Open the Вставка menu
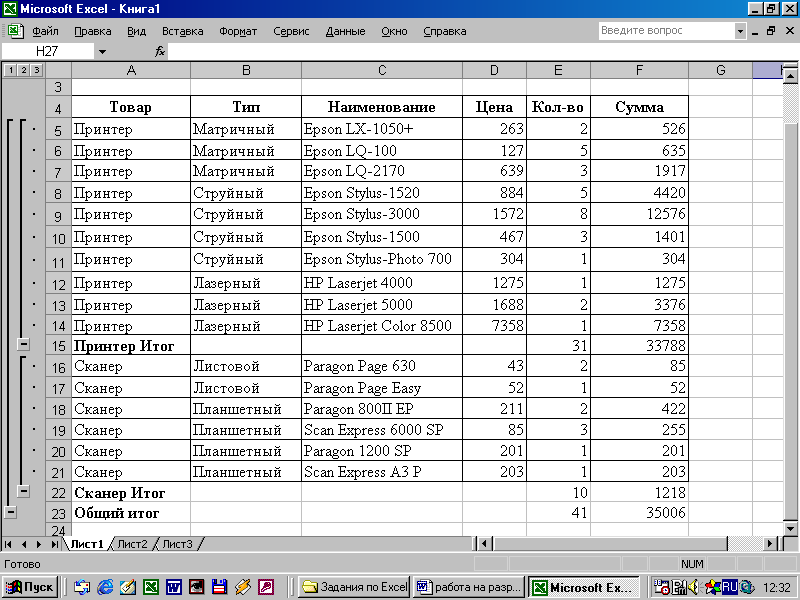 click(x=183, y=31)
